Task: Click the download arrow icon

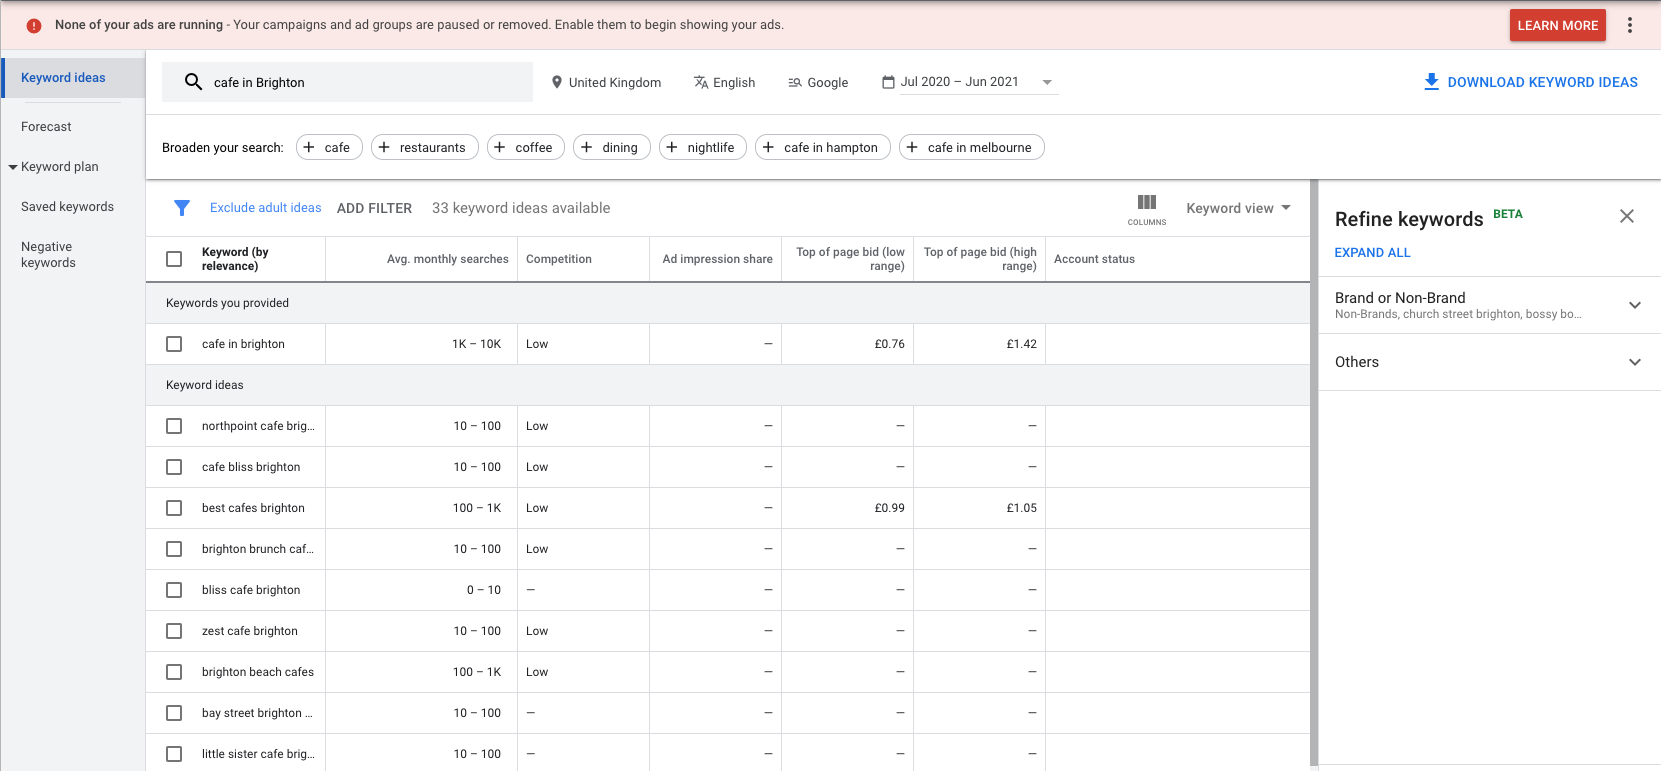Action: click(x=1431, y=82)
